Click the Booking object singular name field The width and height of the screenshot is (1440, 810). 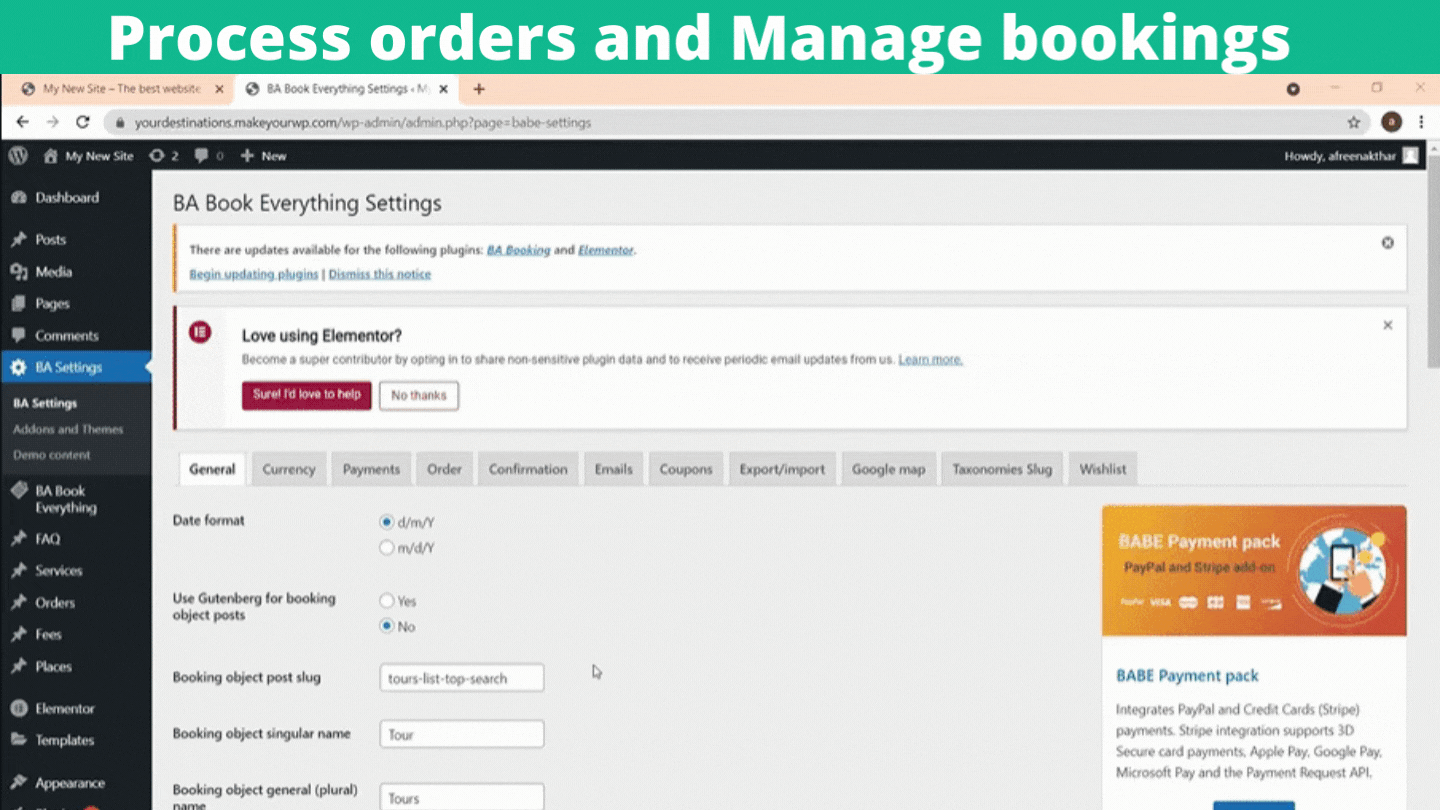pos(462,734)
